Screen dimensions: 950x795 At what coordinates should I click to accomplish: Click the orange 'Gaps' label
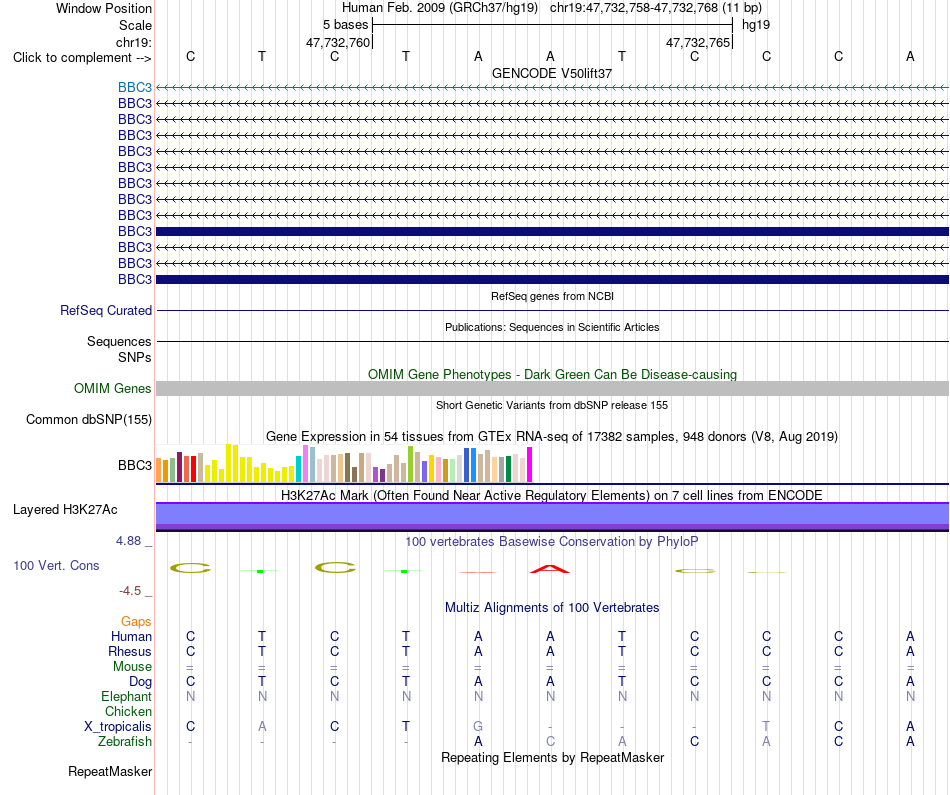click(136, 621)
